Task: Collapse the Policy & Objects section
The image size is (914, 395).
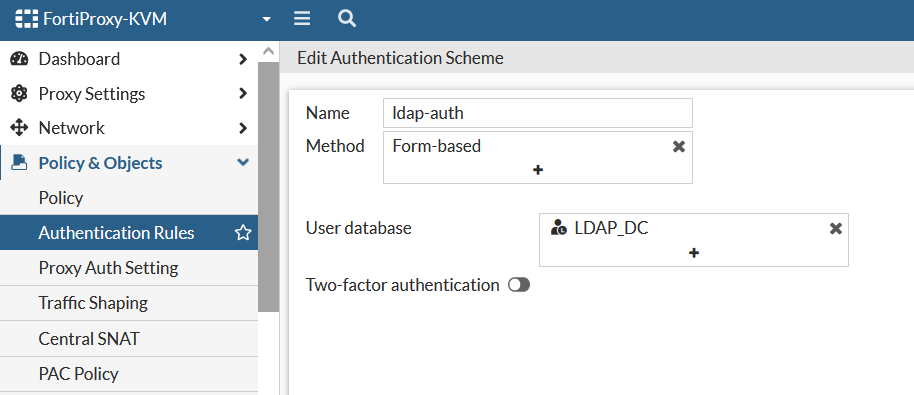Action: coord(243,163)
